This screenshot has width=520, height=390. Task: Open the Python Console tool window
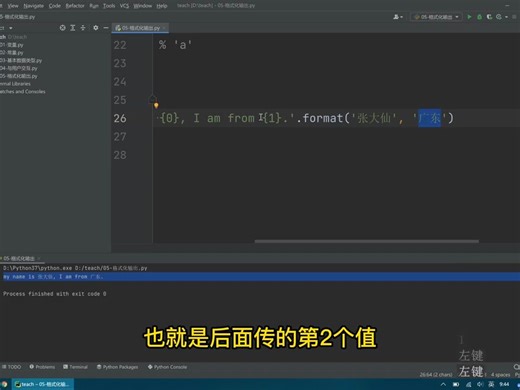[167, 367]
